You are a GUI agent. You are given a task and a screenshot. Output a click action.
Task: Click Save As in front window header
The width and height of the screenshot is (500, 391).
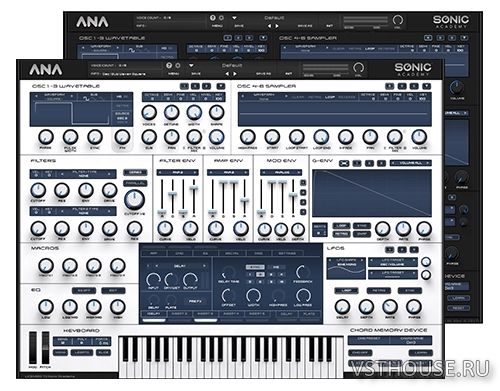(x=263, y=74)
